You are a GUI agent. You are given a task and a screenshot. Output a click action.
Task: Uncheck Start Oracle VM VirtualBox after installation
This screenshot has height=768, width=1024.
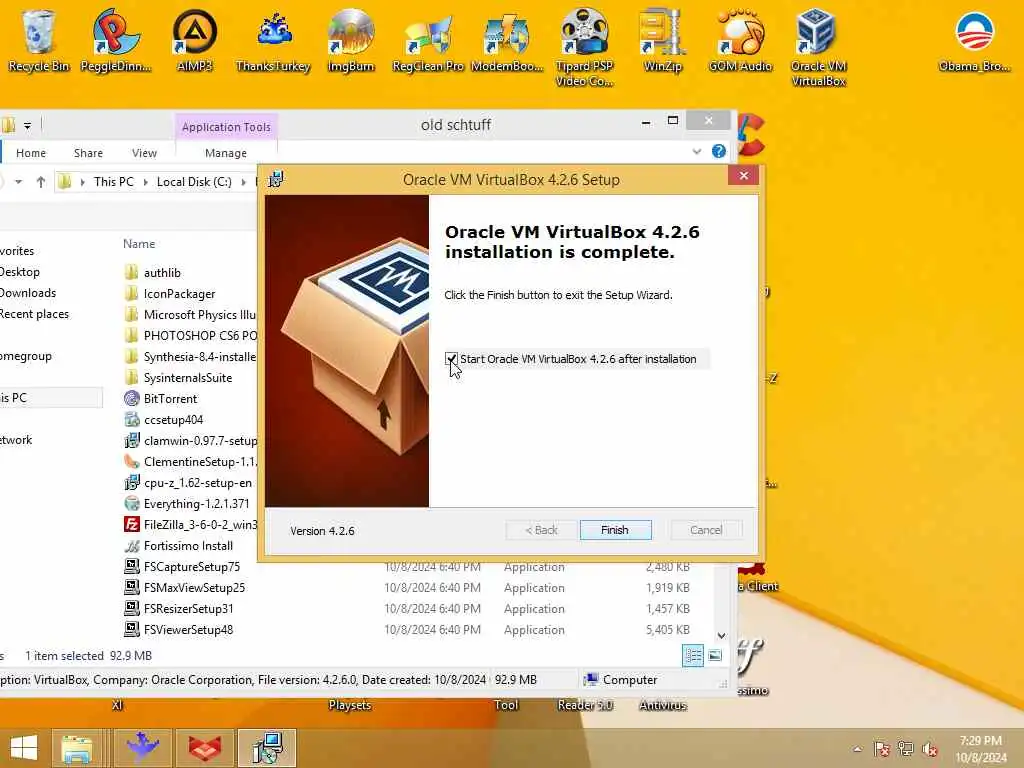tap(451, 359)
